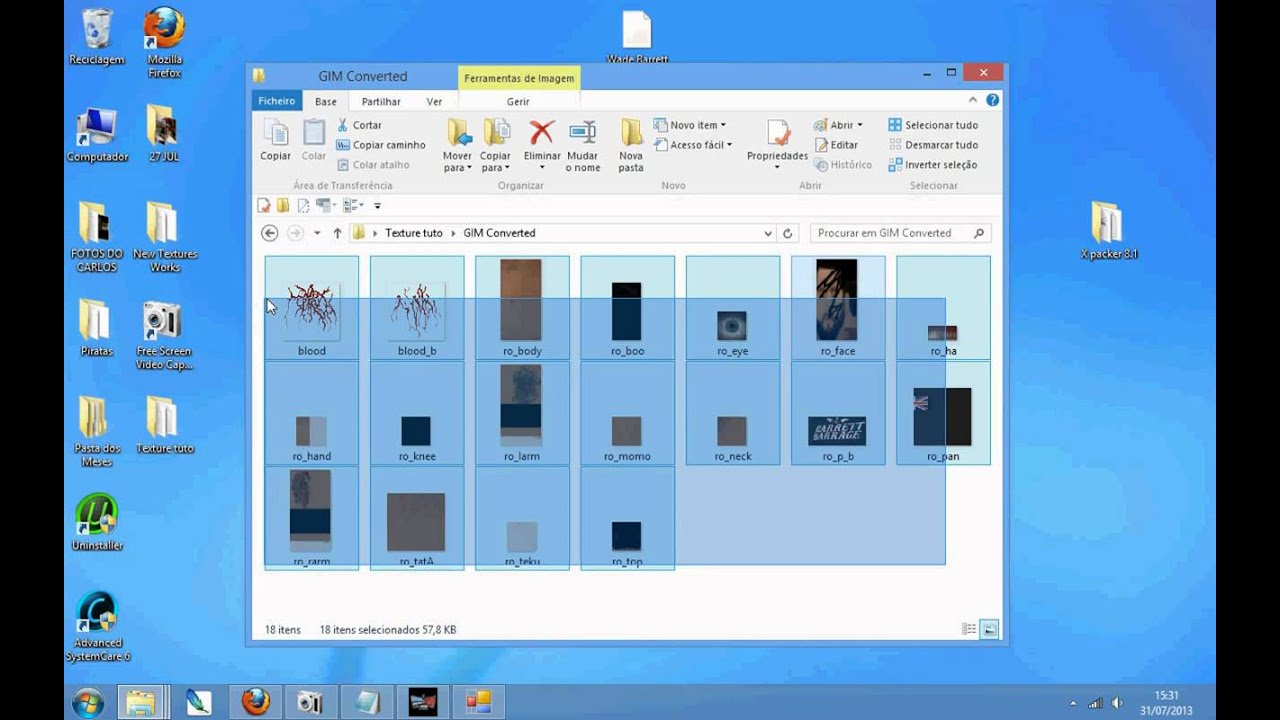Click the volume speaker tray icon
1280x720 pixels.
1117,703
